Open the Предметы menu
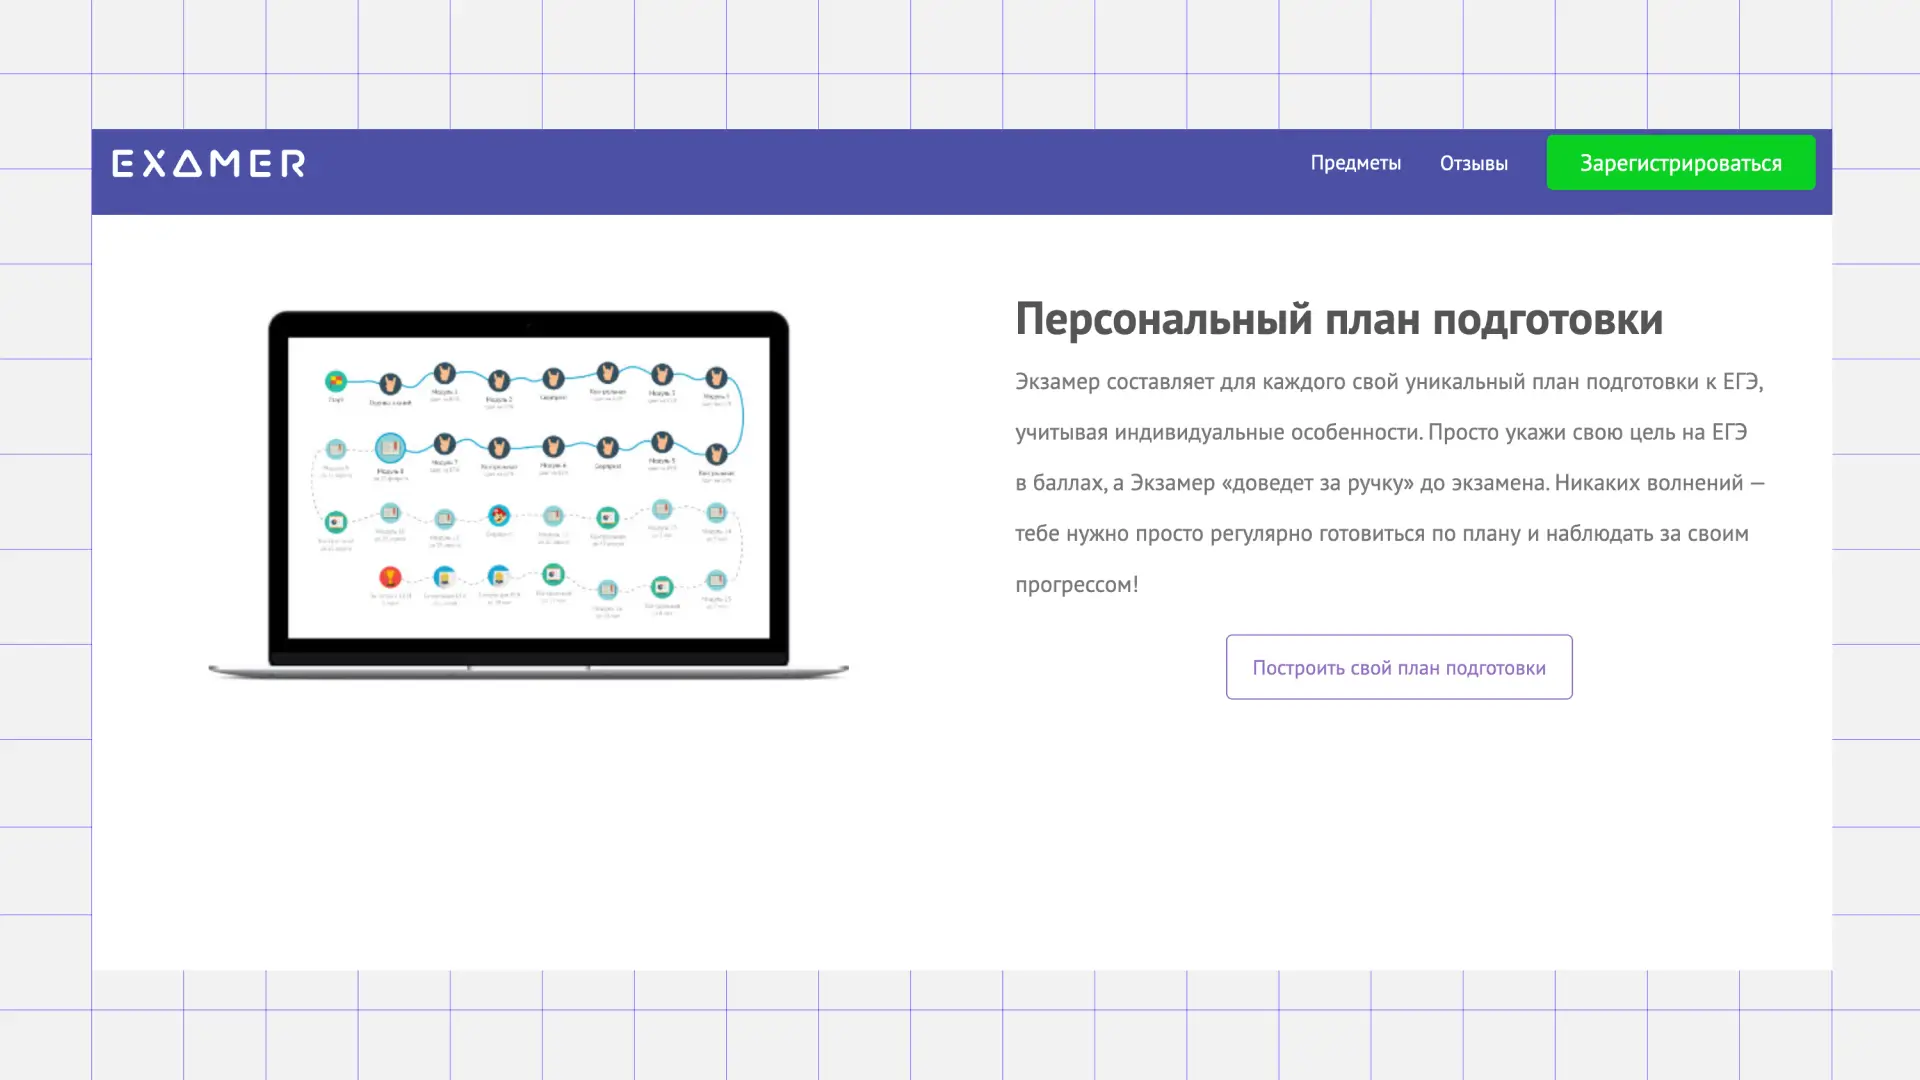1920x1080 pixels. pyautogui.click(x=1356, y=162)
